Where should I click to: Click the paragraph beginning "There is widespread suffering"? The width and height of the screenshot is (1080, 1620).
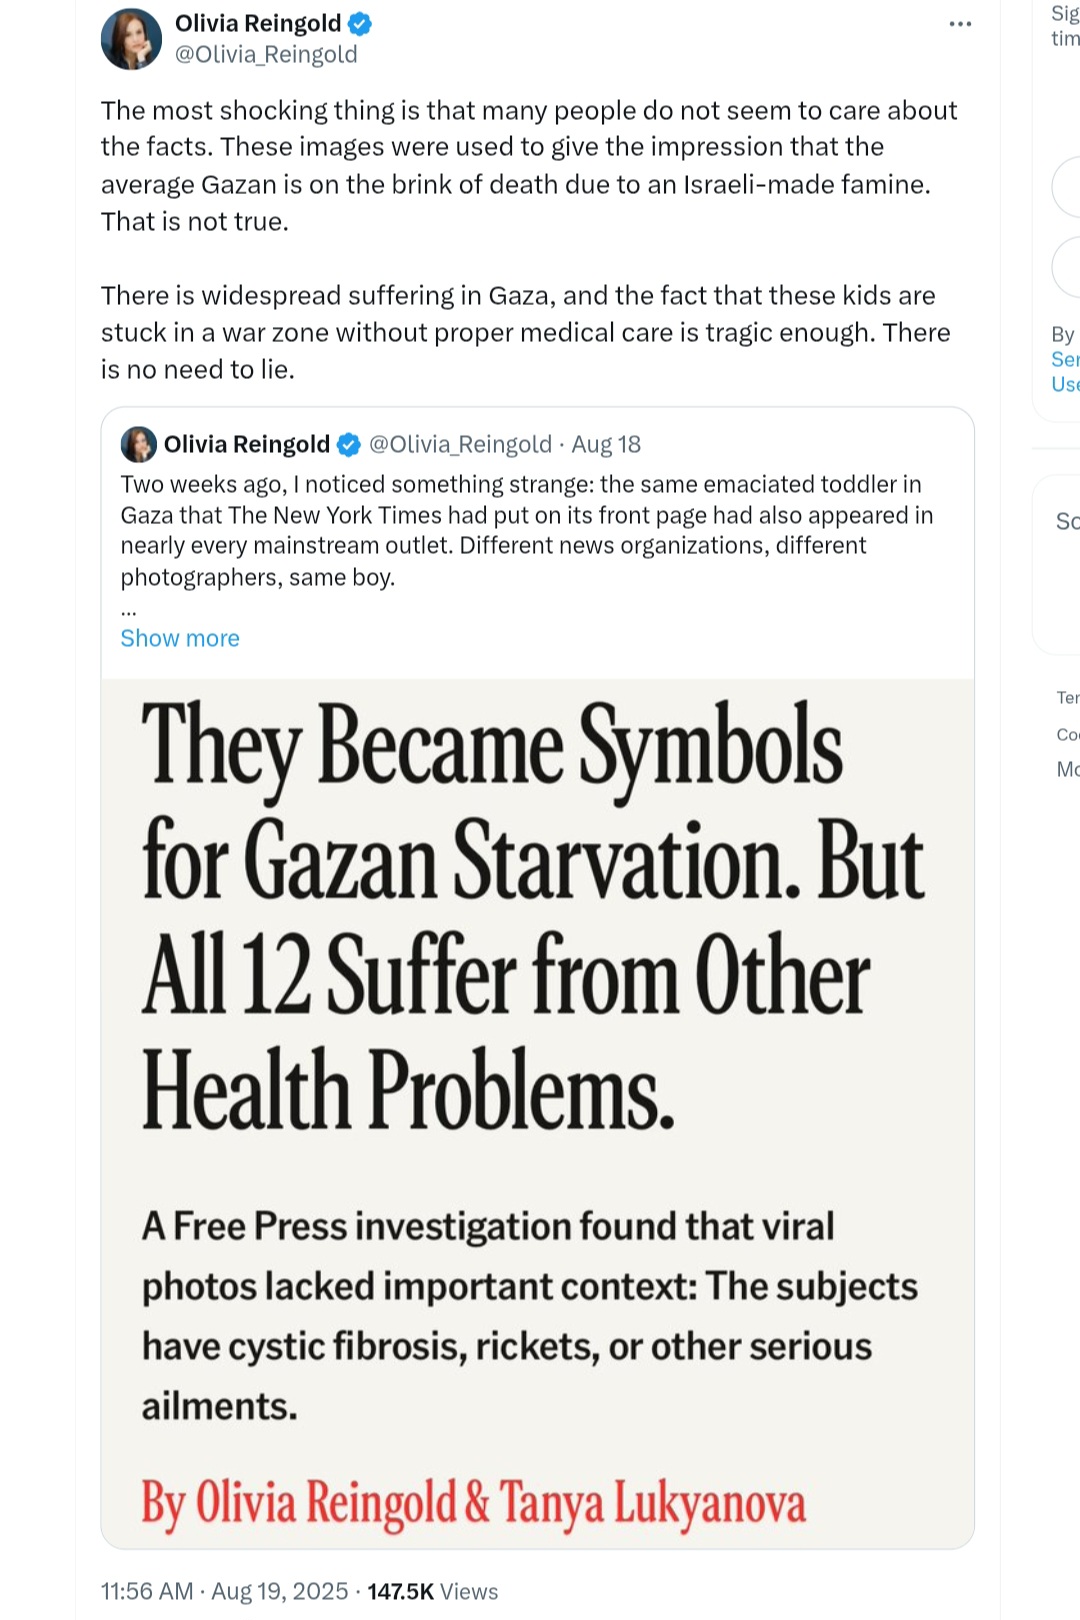tap(525, 332)
